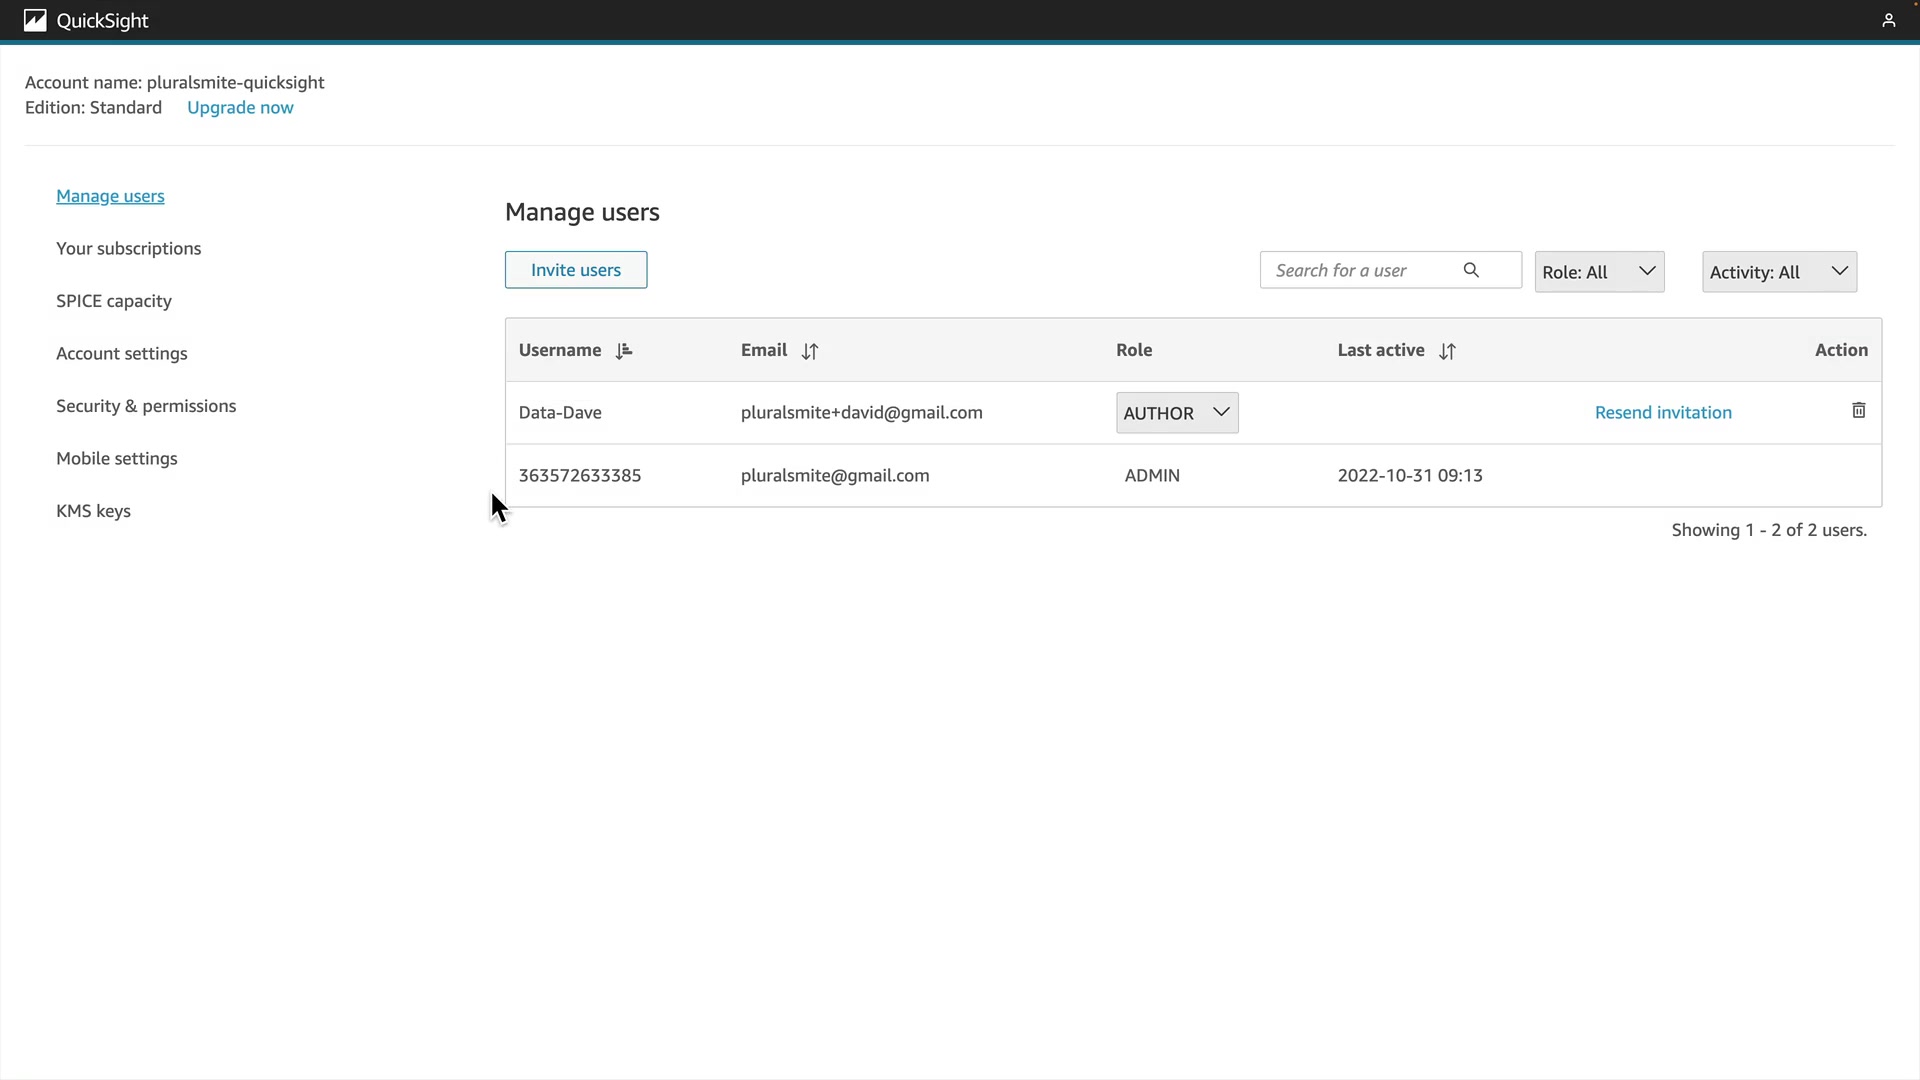Screen dimensions: 1920x1080
Task: Sort by Username column icon
Action: click(624, 351)
